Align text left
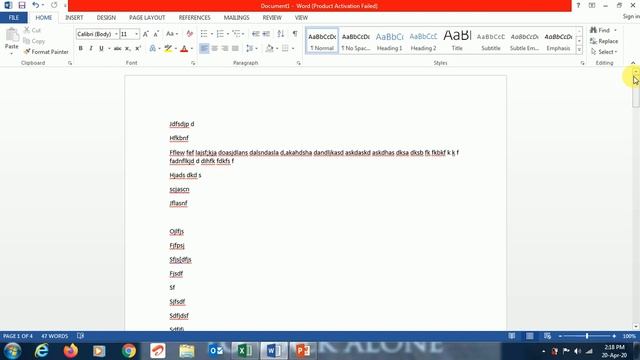This screenshot has width=640, height=360. point(204,49)
